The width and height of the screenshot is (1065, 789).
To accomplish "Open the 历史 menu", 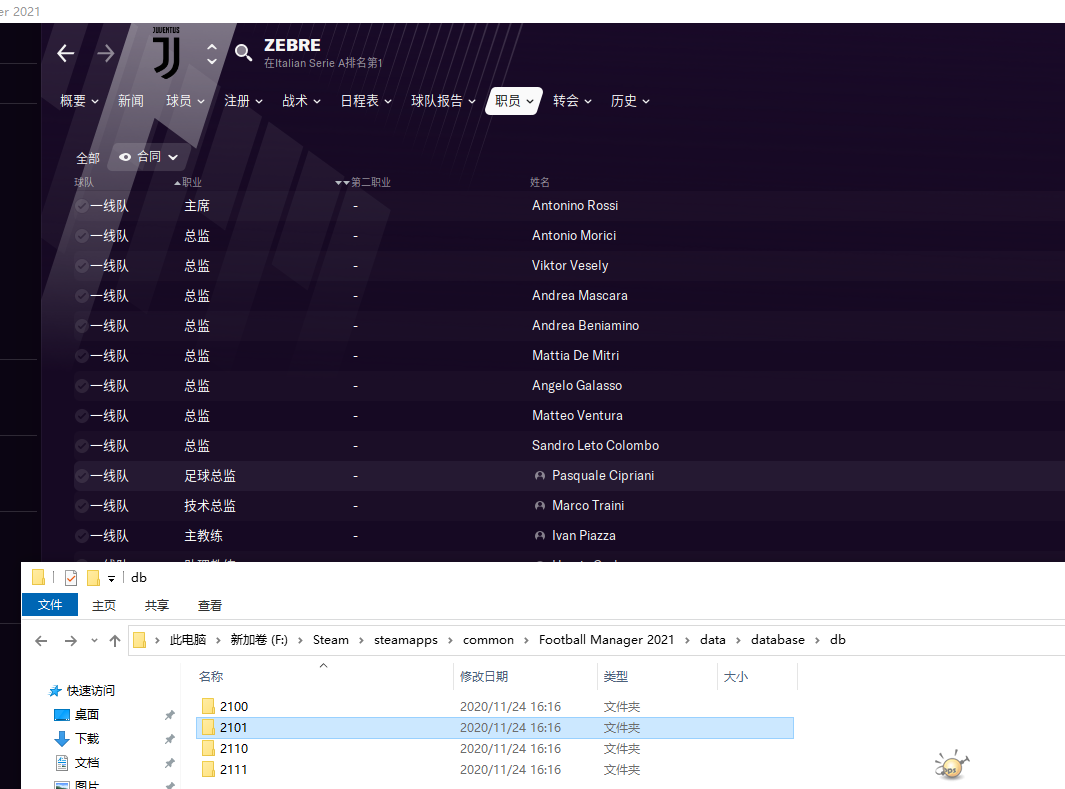I will tap(630, 101).
